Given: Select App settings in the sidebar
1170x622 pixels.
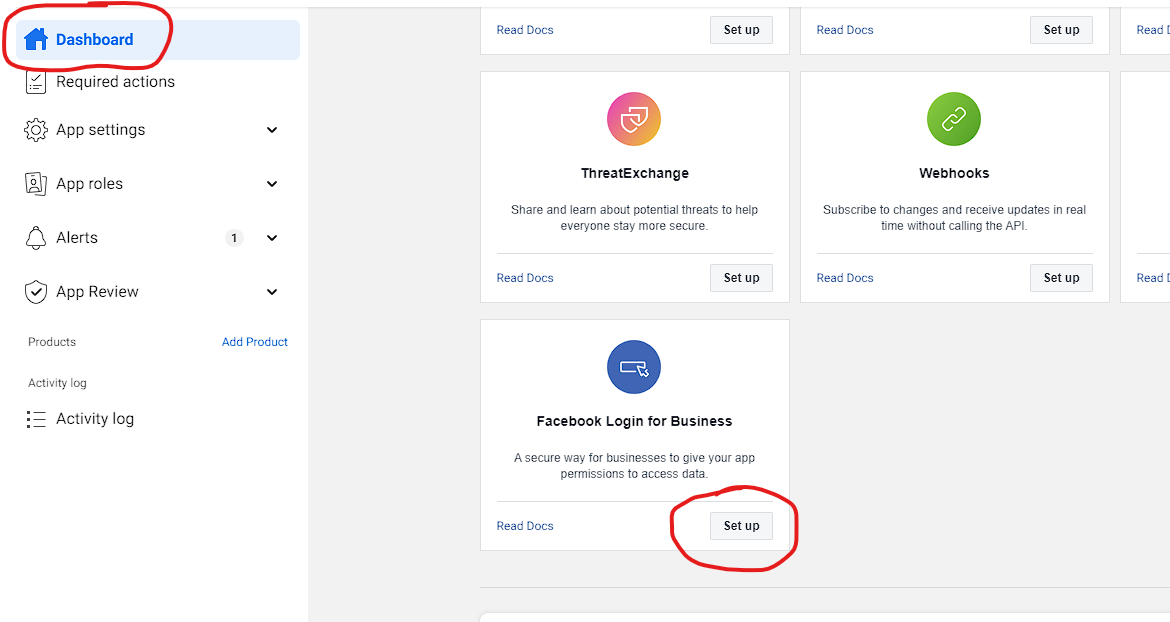Looking at the screenshot, I should (101, 130).
